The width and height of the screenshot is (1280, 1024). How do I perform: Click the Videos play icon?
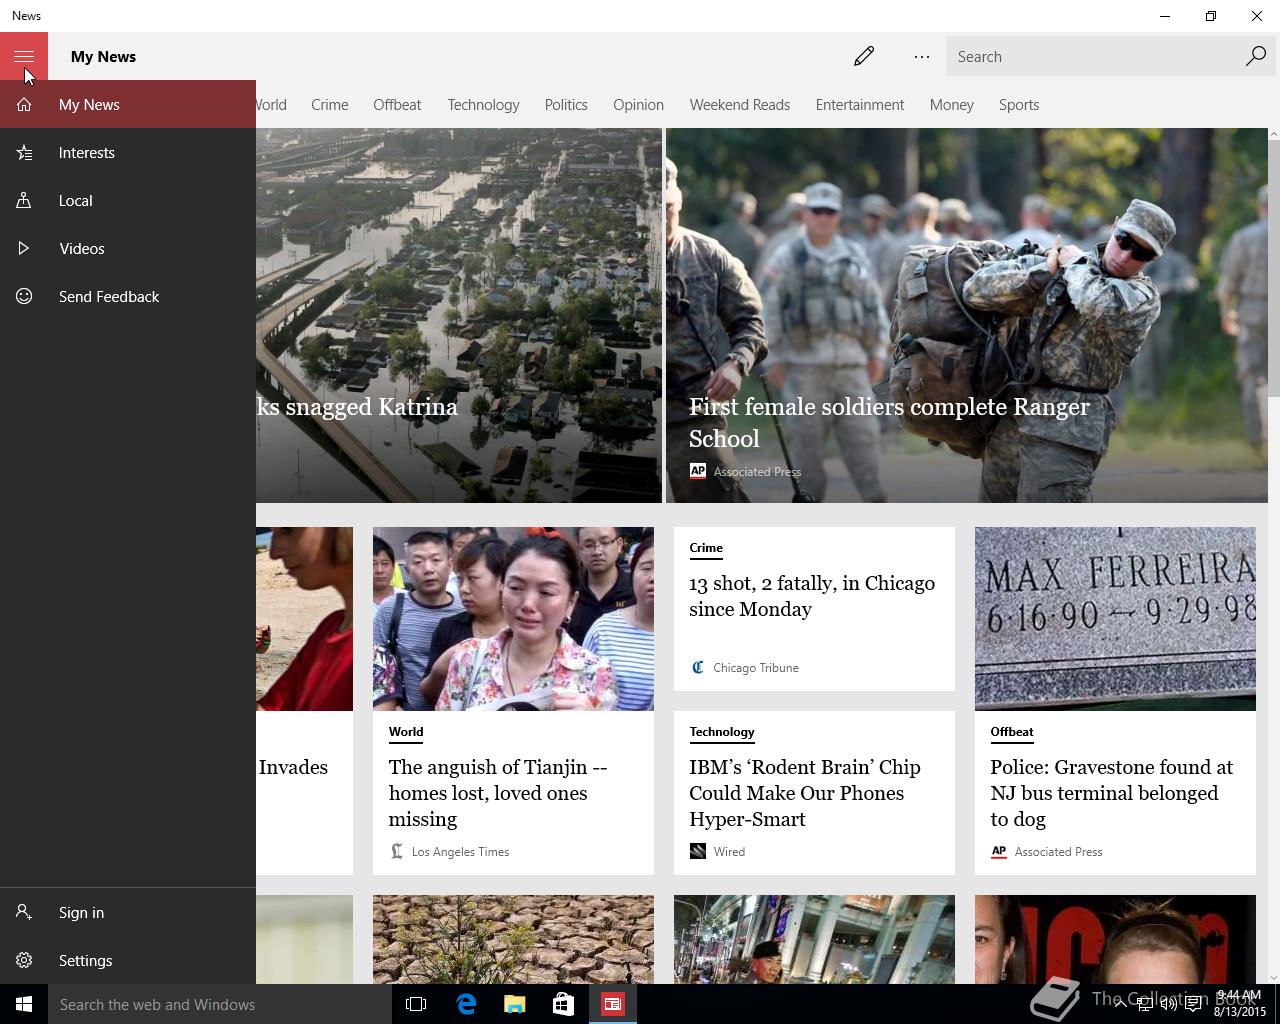click(x=24, y=248)
